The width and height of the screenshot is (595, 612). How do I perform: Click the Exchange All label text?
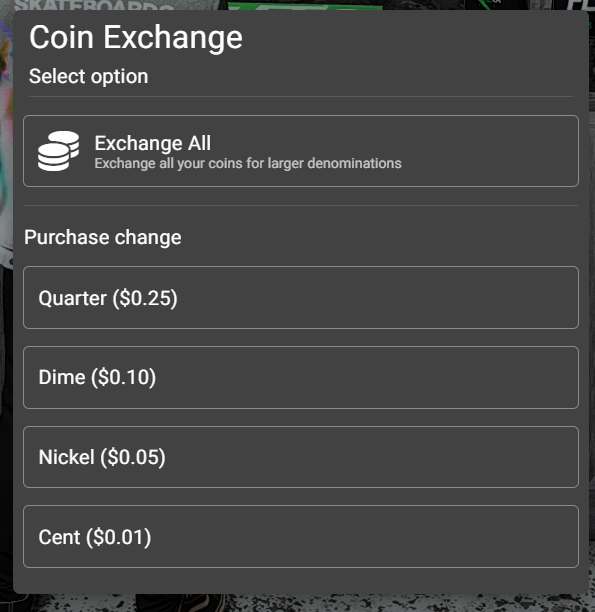(153, 143)
